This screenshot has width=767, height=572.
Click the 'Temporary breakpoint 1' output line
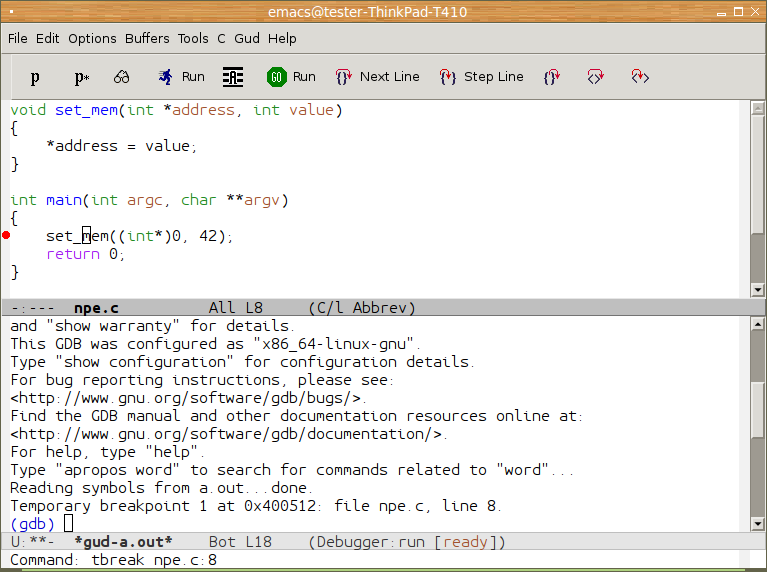[256, 506]
